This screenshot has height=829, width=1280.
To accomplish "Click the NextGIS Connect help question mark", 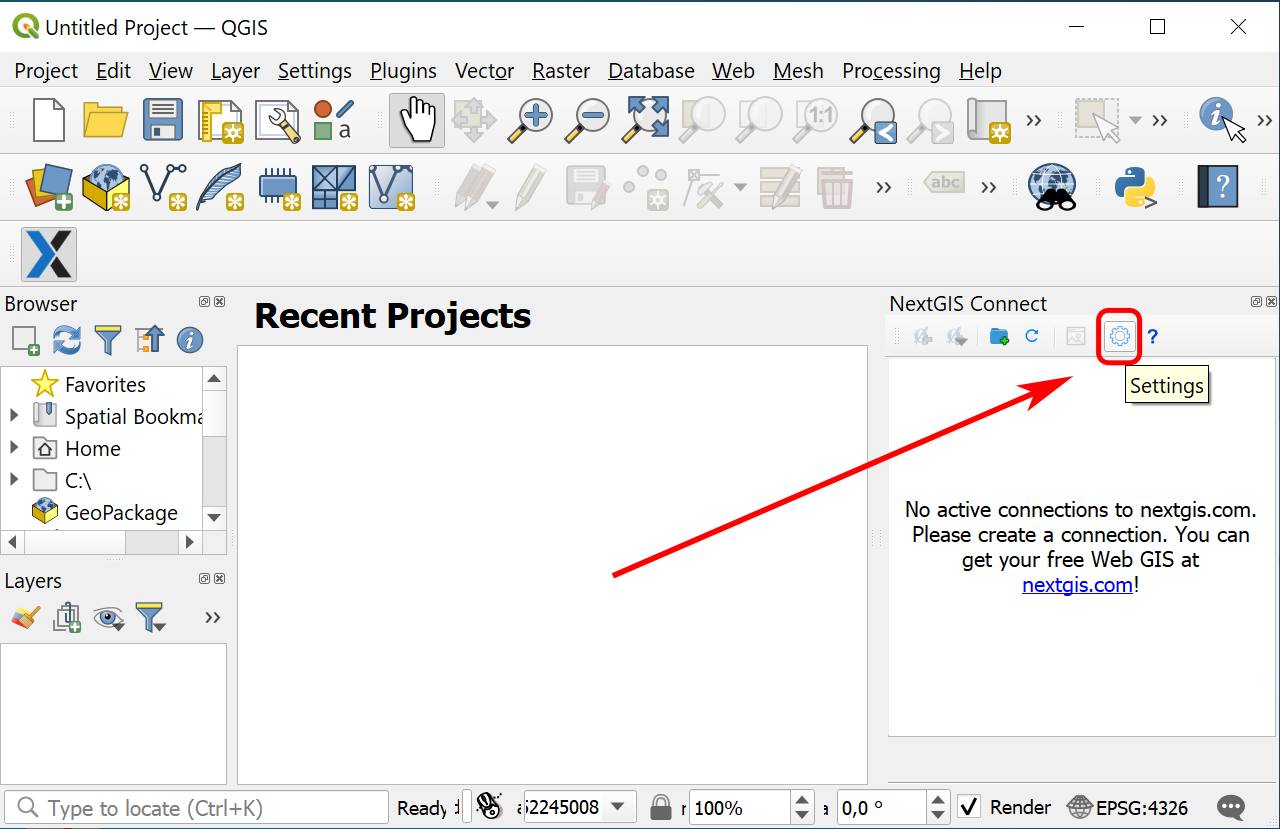I will [1153, 337].
